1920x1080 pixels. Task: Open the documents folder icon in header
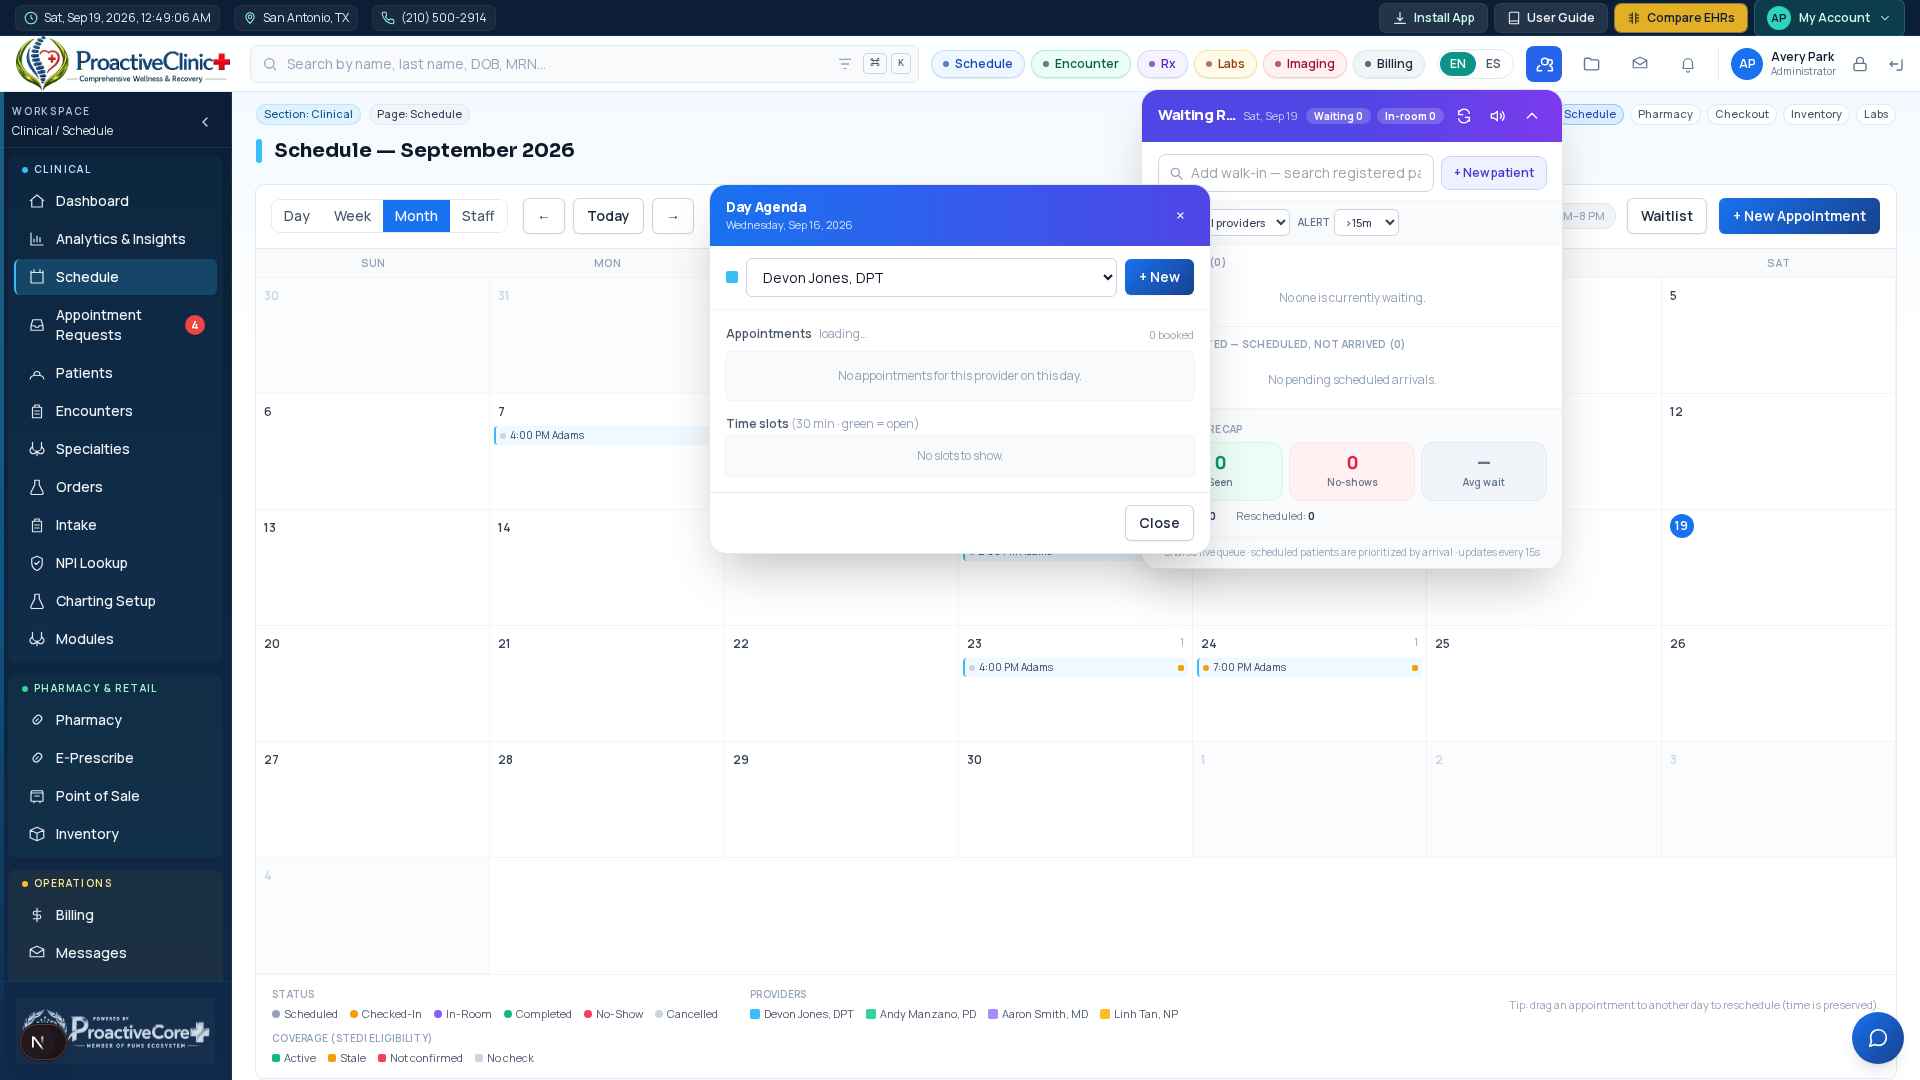(1592, 64)
